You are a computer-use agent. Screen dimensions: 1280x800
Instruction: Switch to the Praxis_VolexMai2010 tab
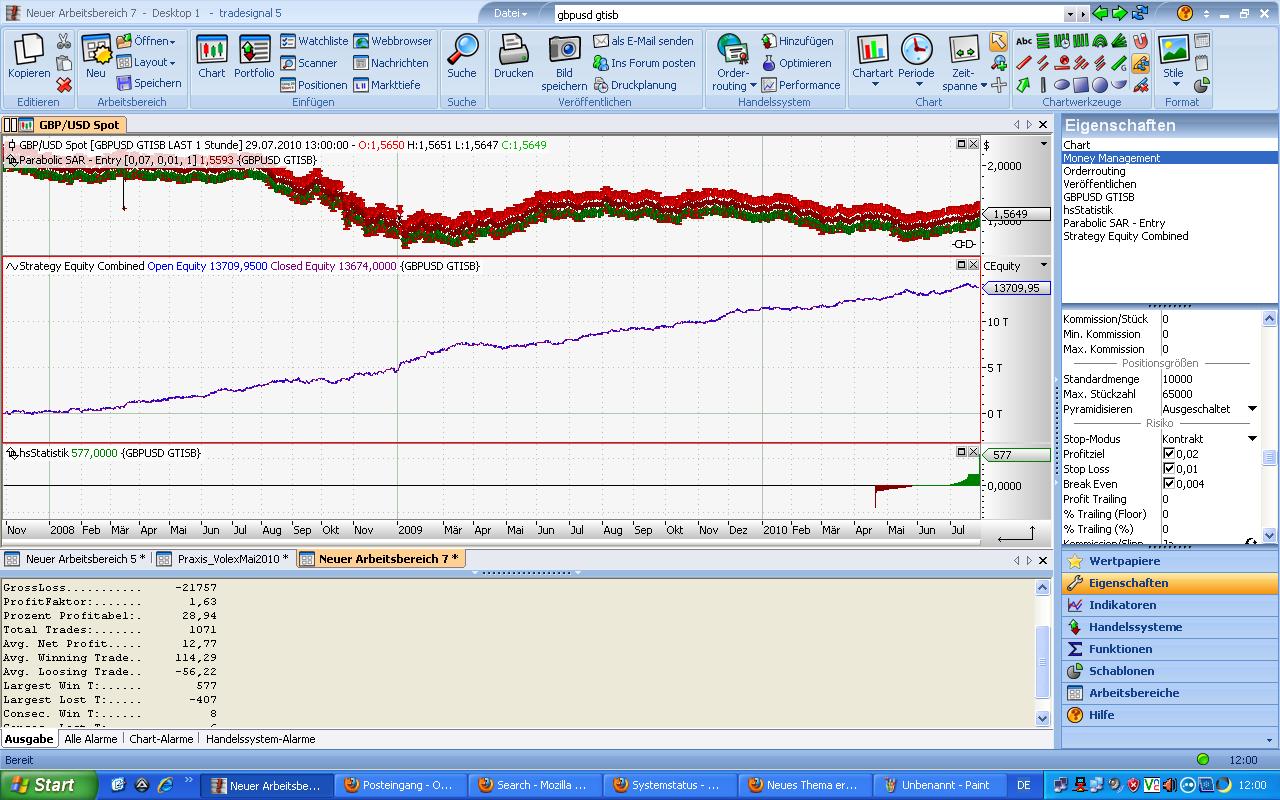coord(232,559)
